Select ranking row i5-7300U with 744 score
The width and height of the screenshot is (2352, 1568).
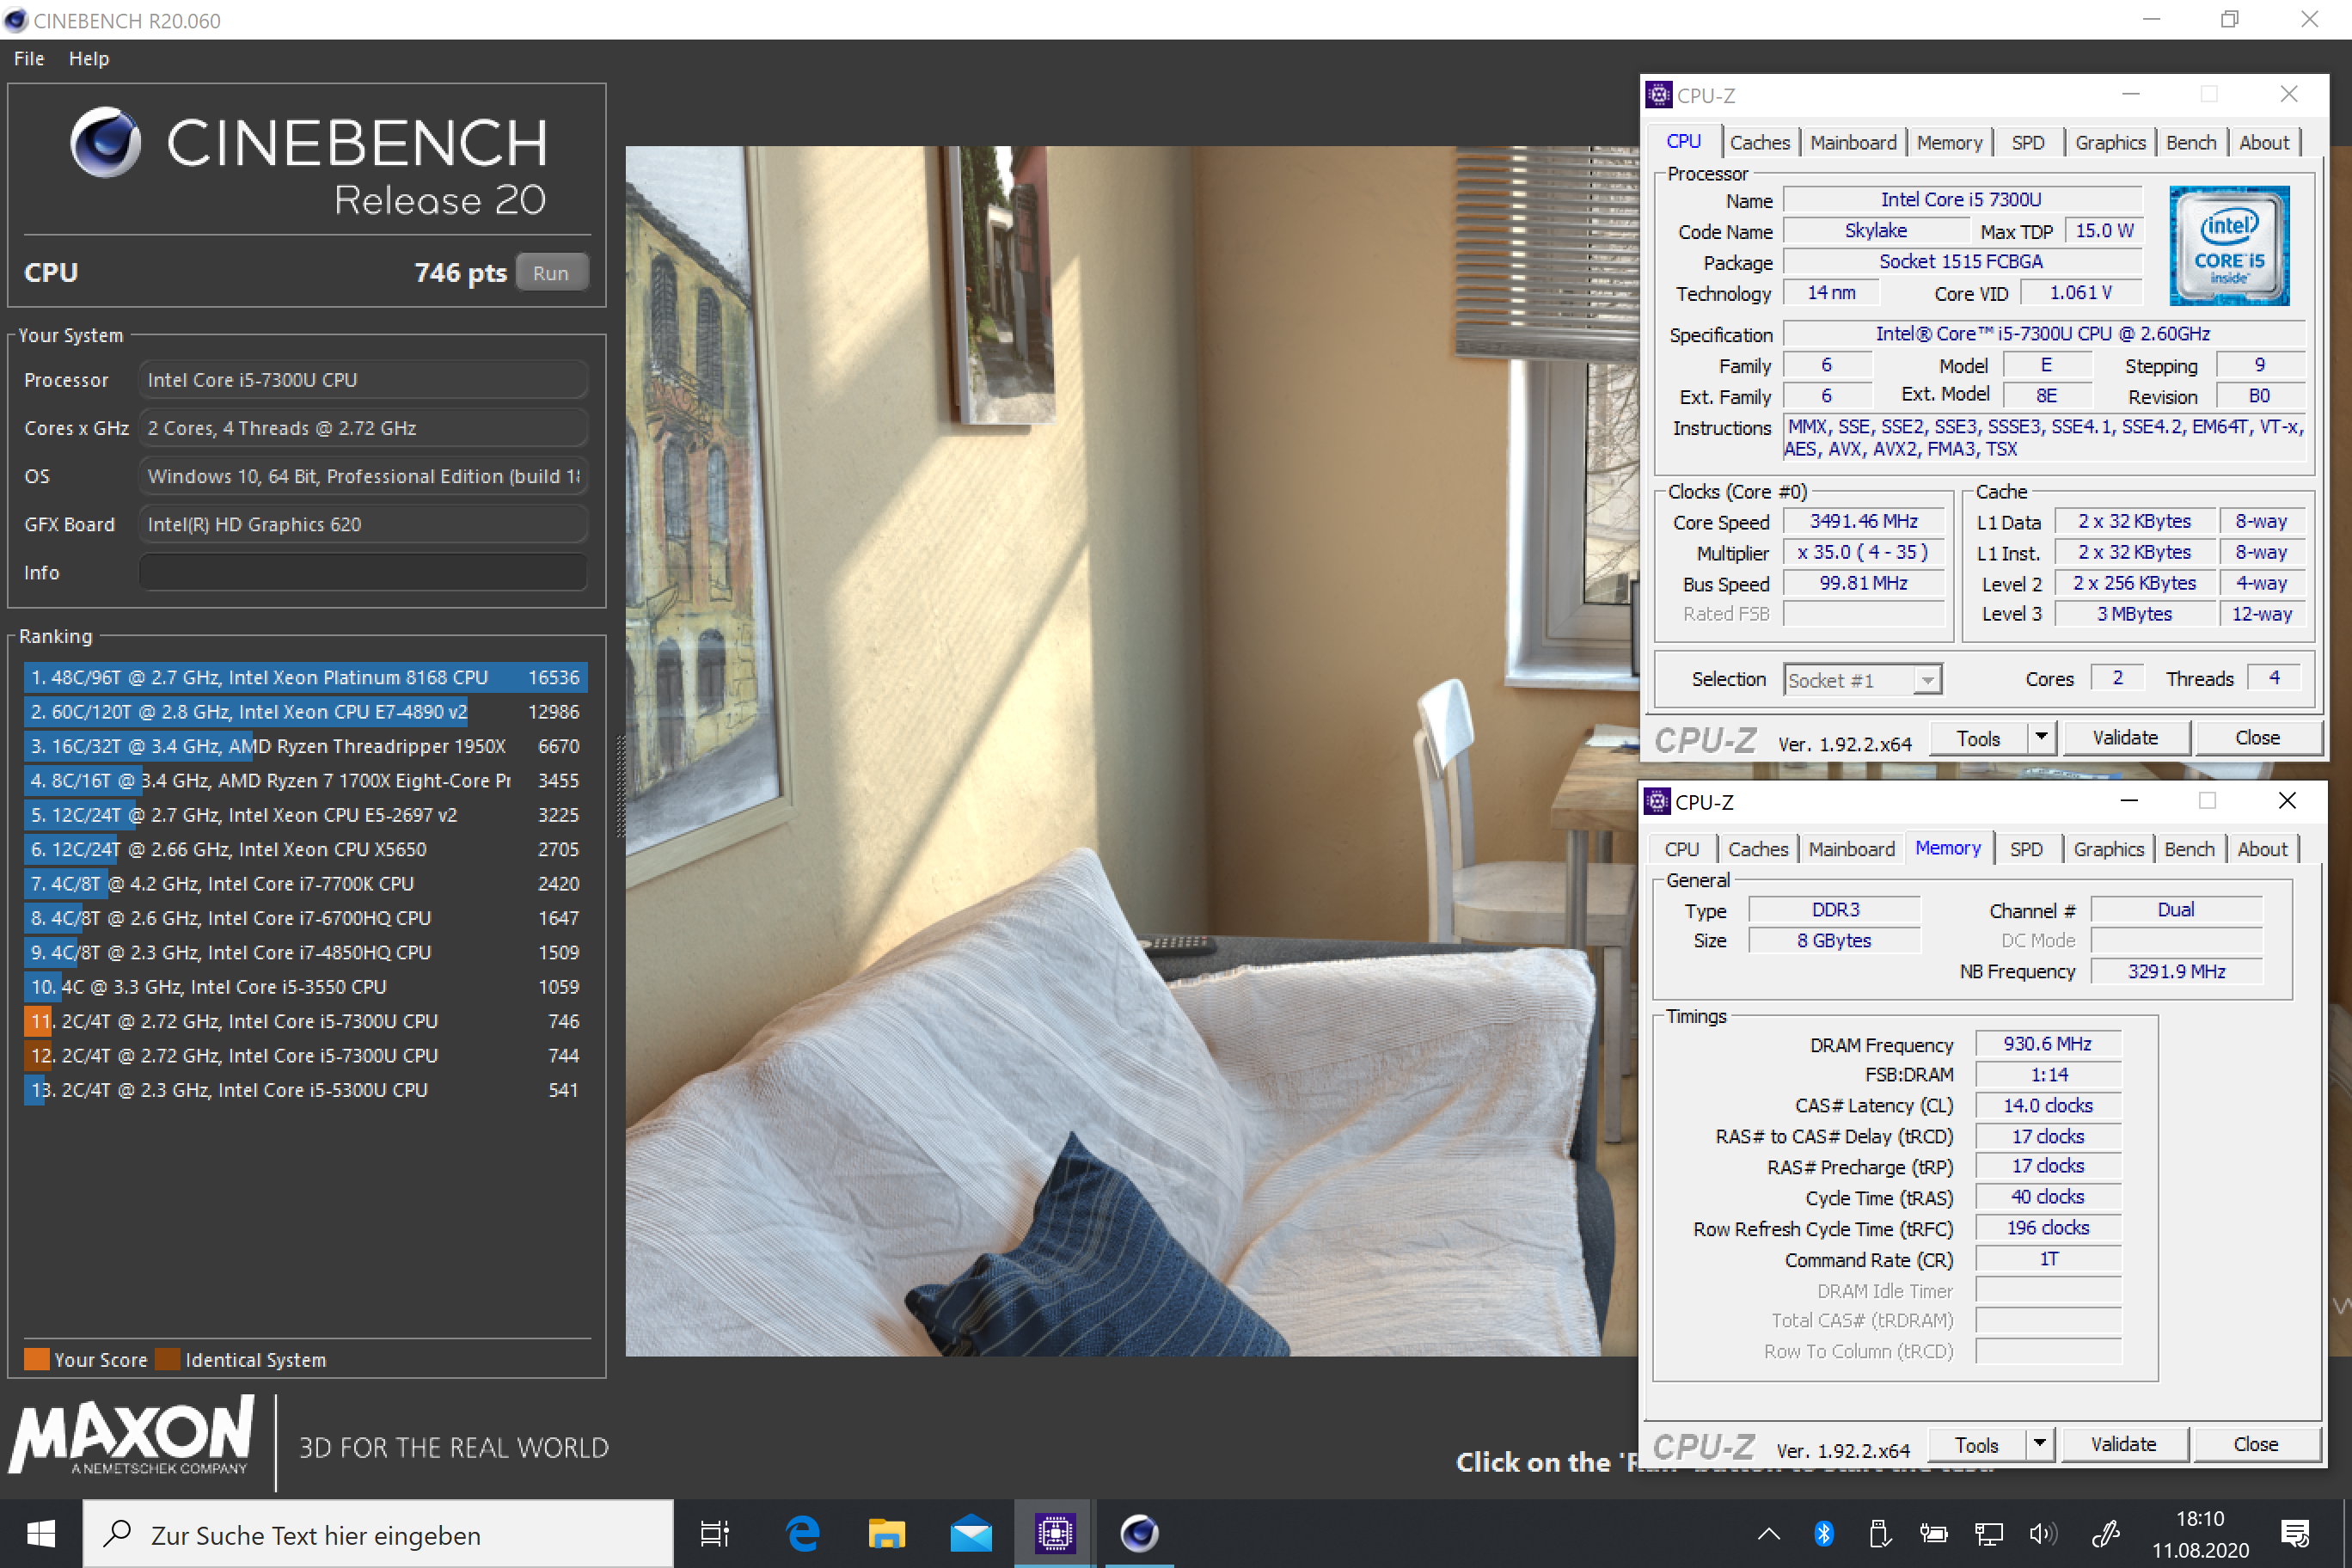pyautogui.click(x=305, y=1056)
